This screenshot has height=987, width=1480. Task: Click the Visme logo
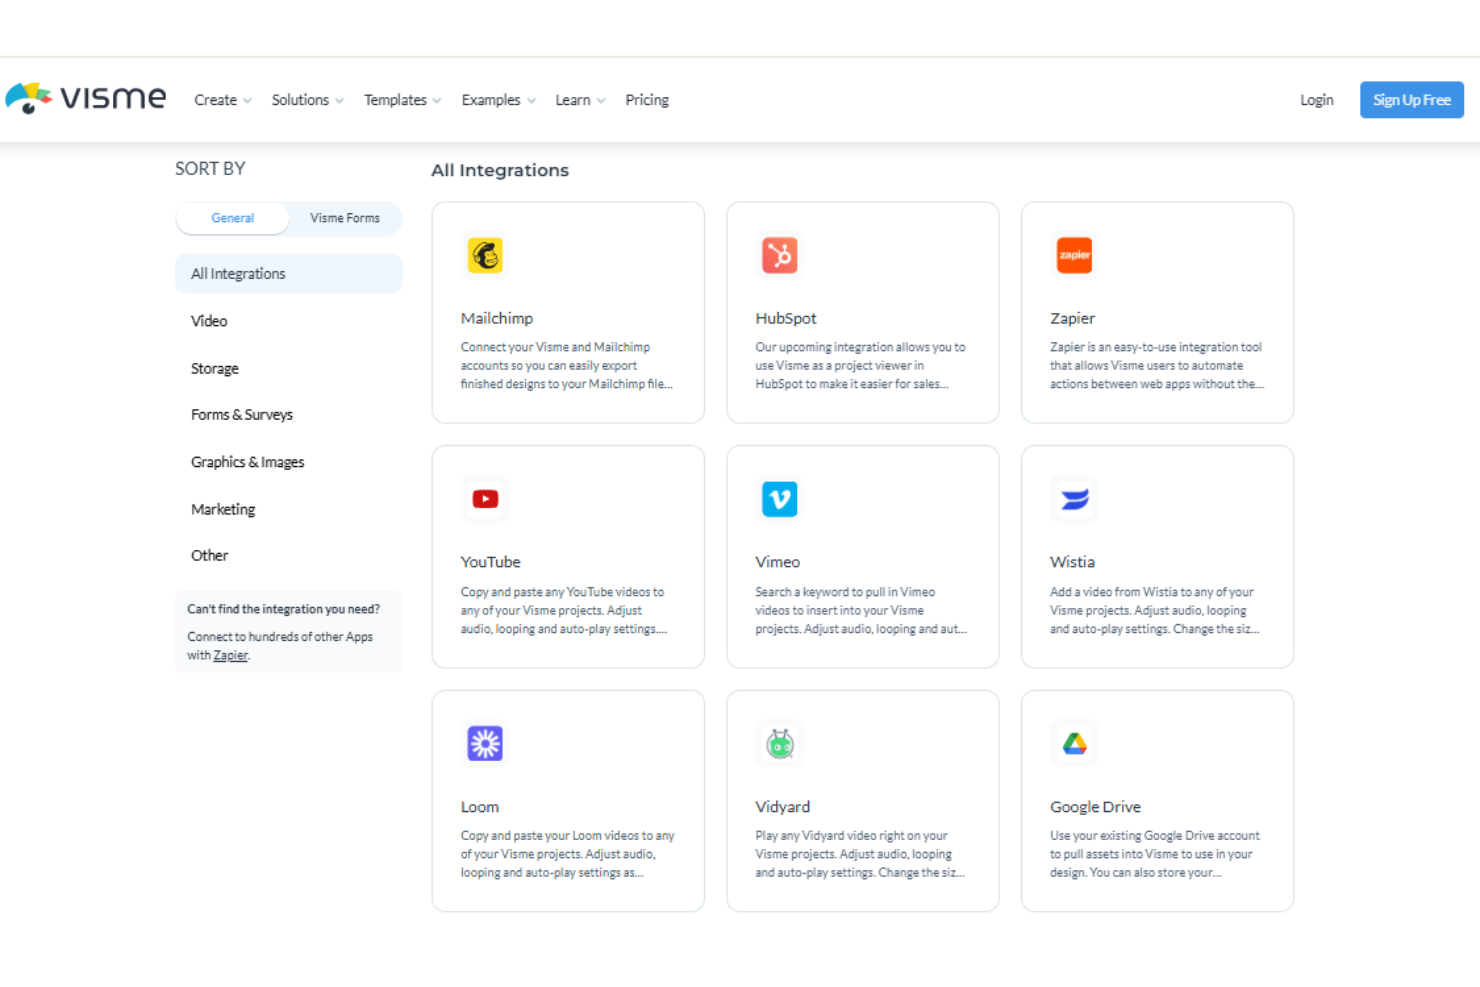point(86,98)
